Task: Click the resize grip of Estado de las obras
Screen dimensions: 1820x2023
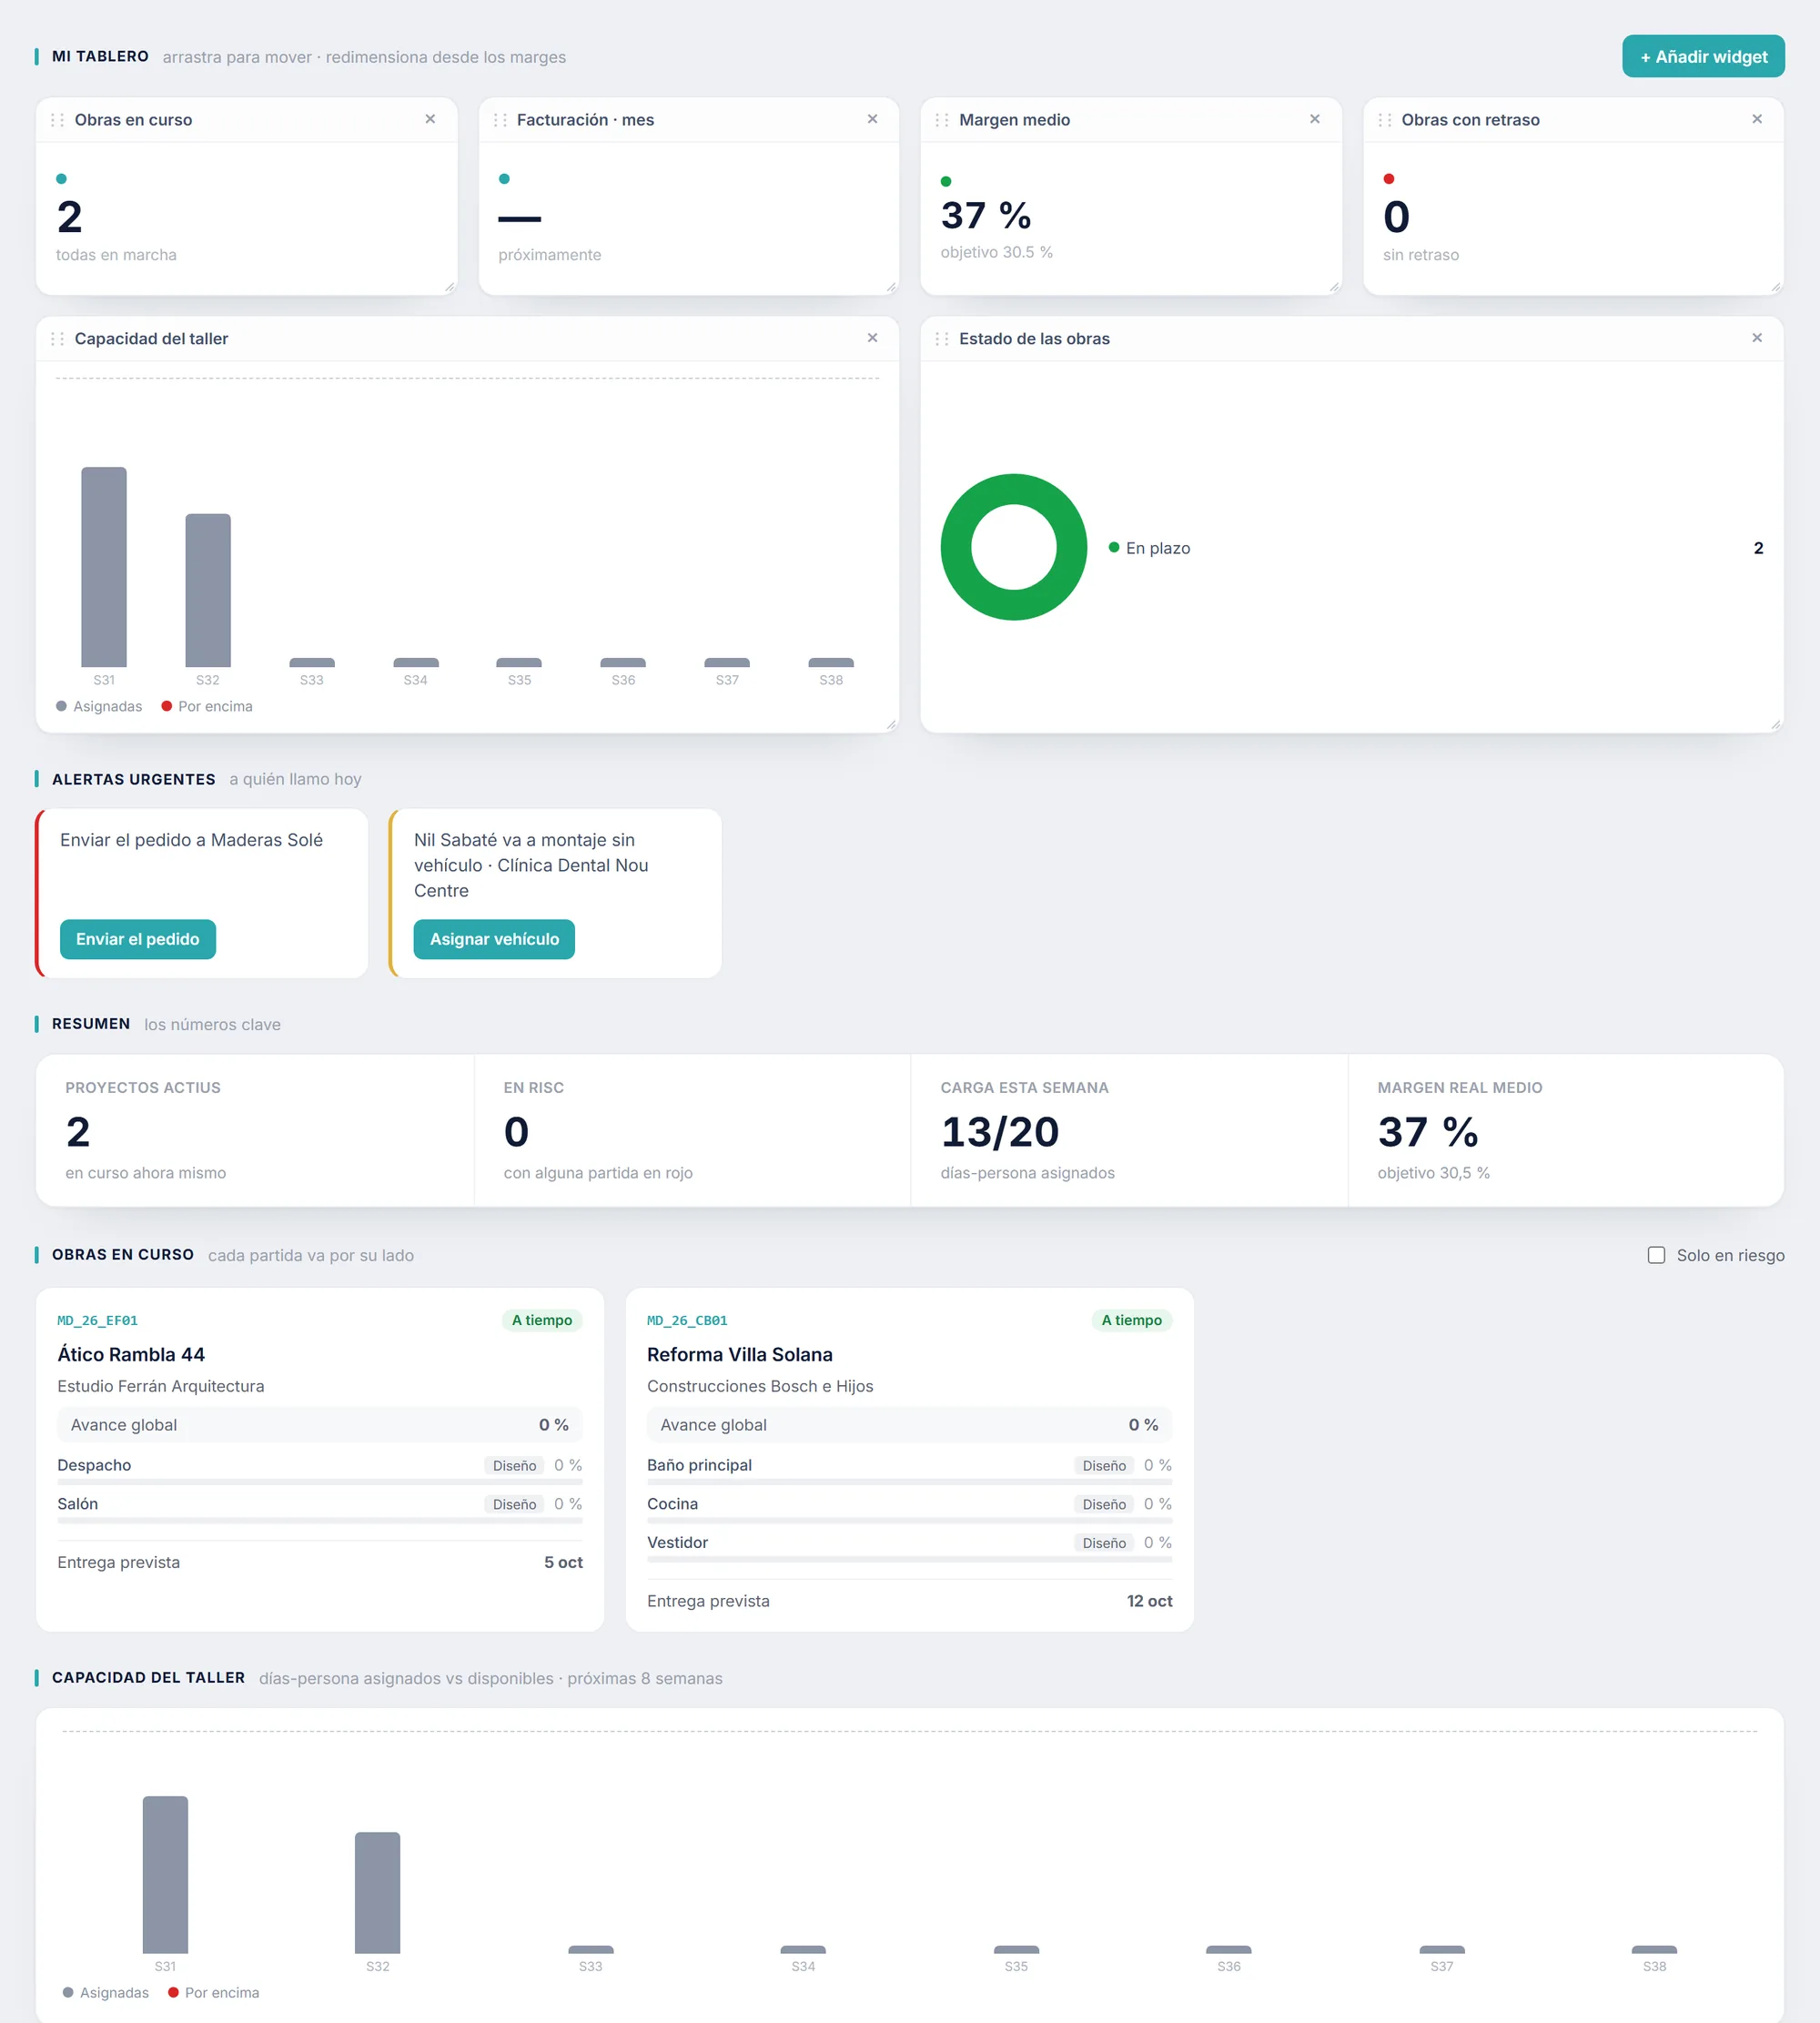Action: point(1776,725)
